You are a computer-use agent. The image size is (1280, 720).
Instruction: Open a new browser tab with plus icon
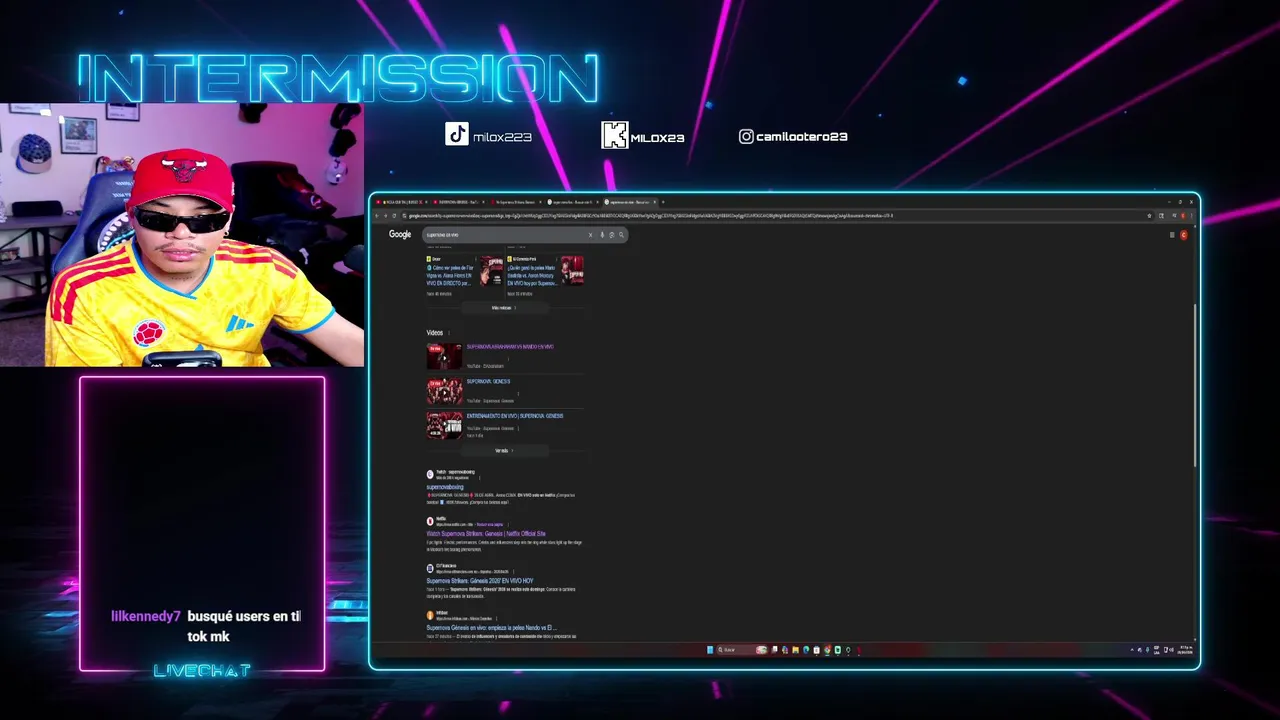(x=663, y=202)
